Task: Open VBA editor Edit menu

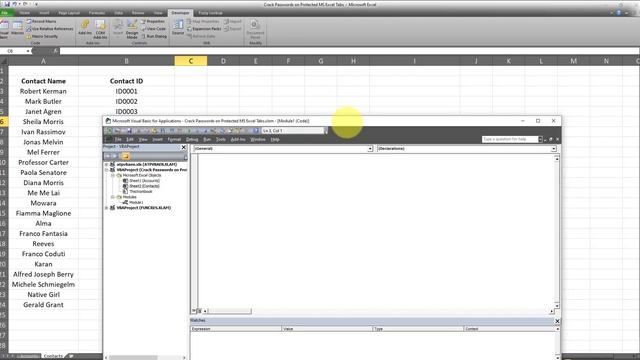Action: (130, 139)
